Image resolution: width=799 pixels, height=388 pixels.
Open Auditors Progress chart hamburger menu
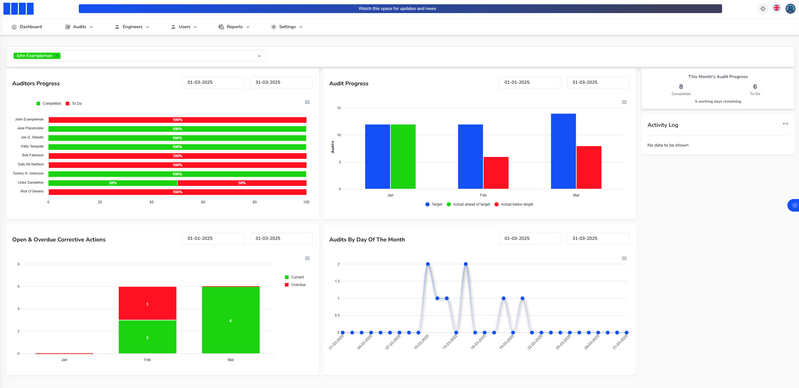point(307,102)
